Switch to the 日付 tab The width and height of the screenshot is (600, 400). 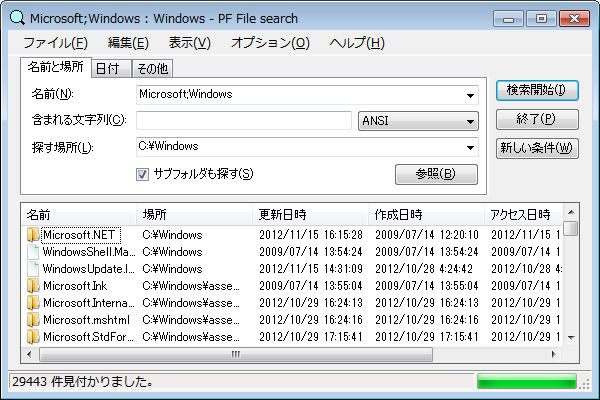111,69
